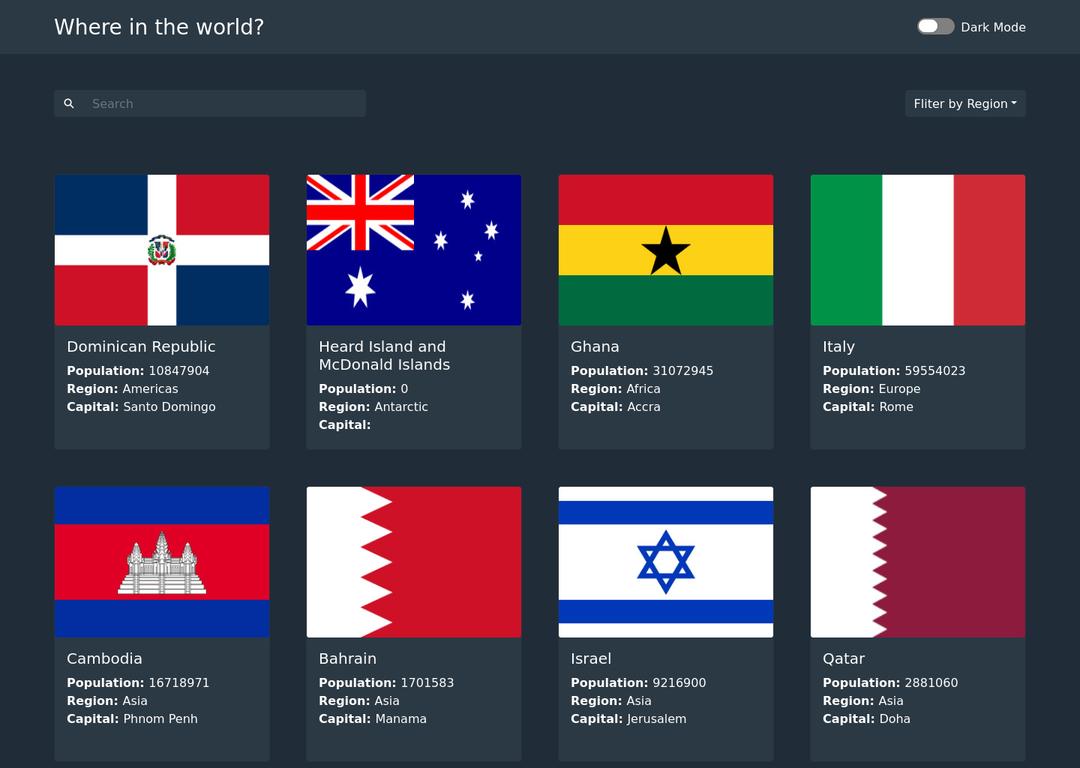
Task: Open the Heard Island and McDonald Islands flag
Action: [414, 250]
